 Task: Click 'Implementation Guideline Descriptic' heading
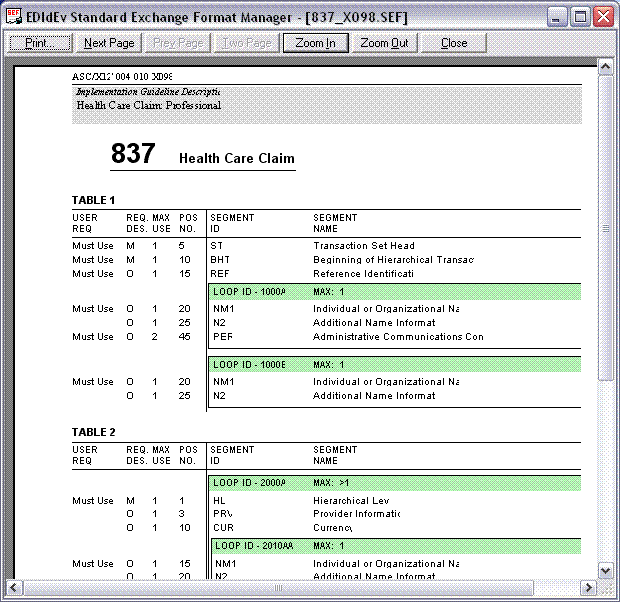(x=148, y=92)
